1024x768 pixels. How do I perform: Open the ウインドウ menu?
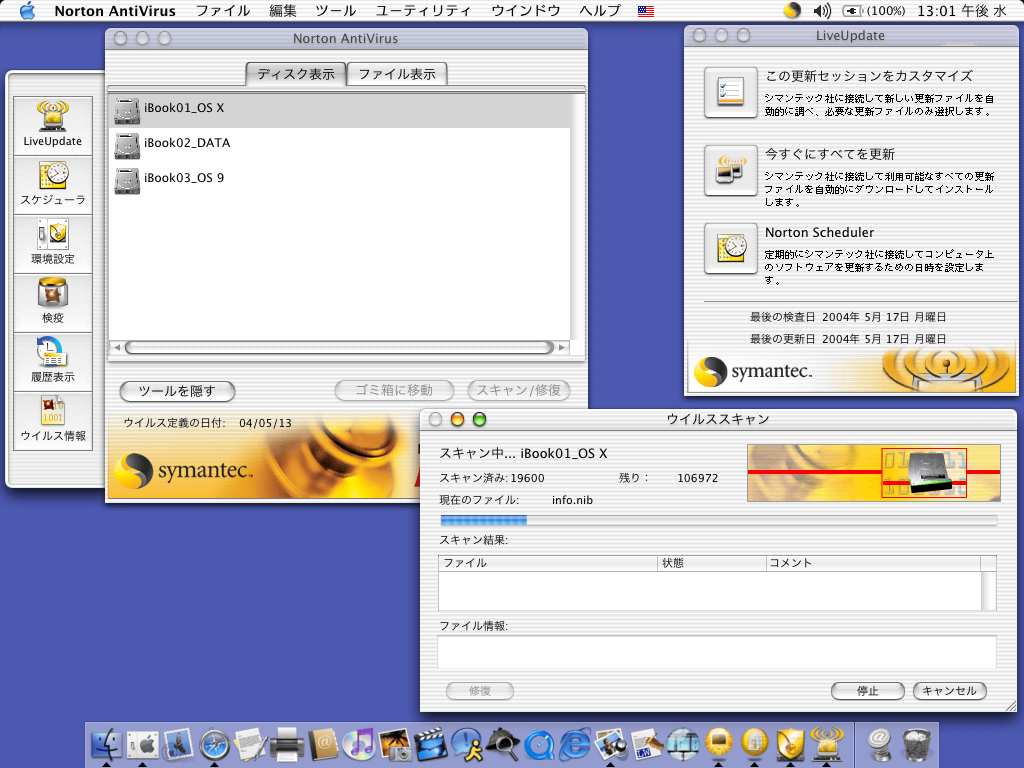point(526,11)
